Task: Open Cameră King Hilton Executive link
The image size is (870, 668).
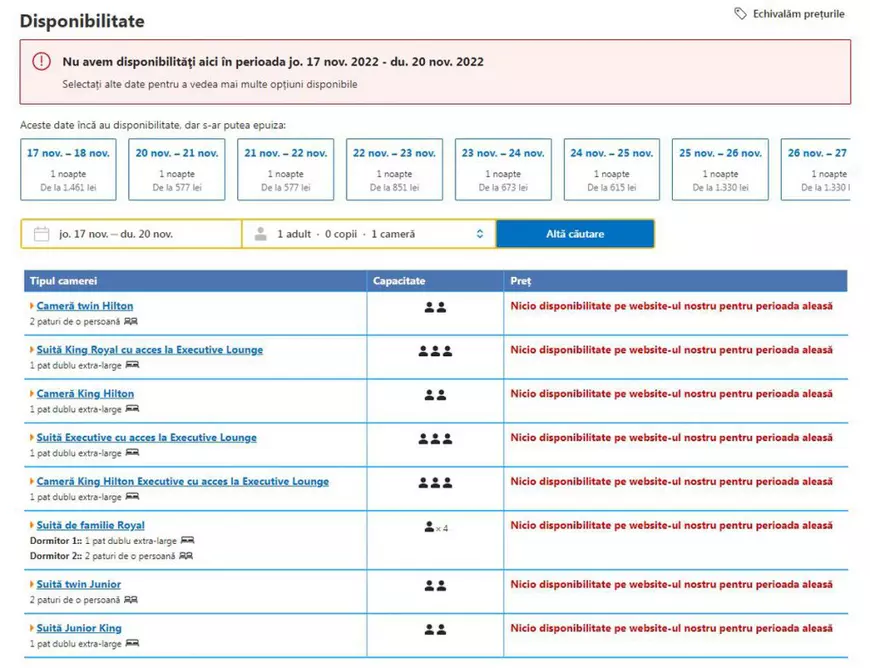Action: 182,481
